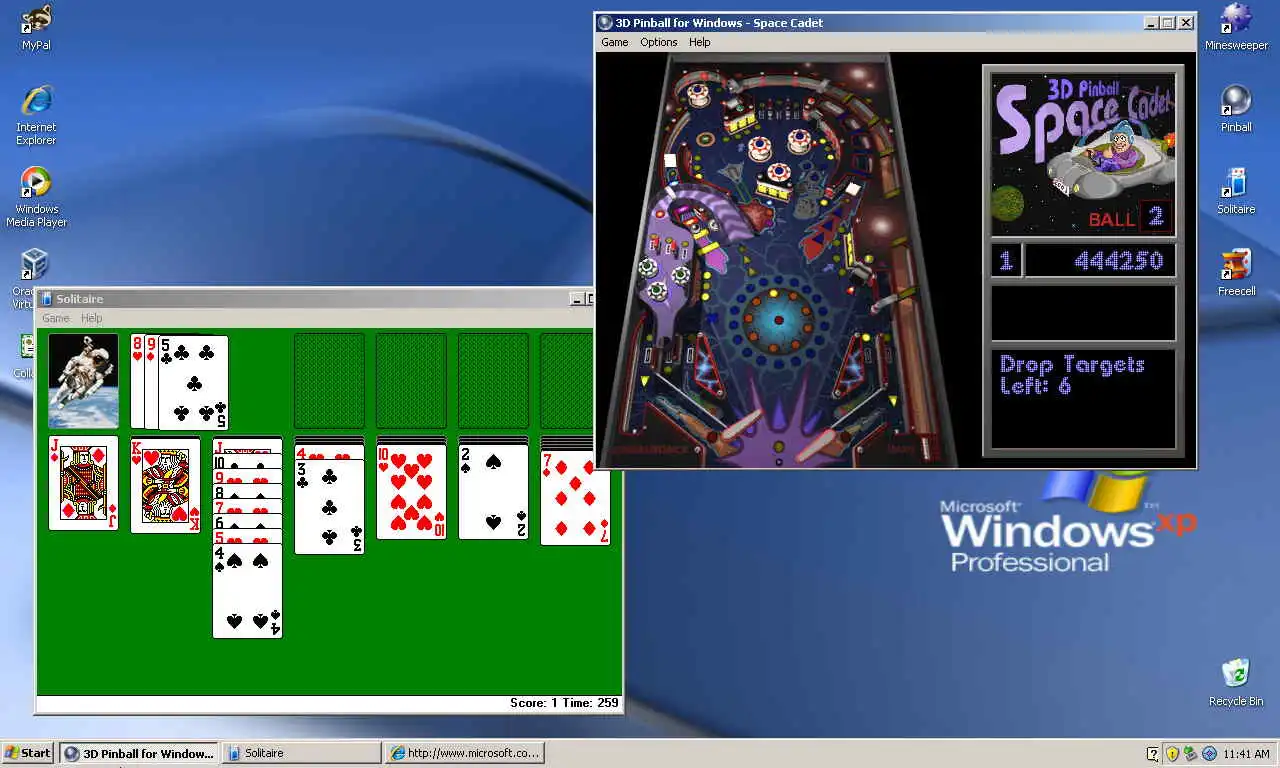Open the Help menu in Pinball
1280x768 pixels.
tap(700, 42)
